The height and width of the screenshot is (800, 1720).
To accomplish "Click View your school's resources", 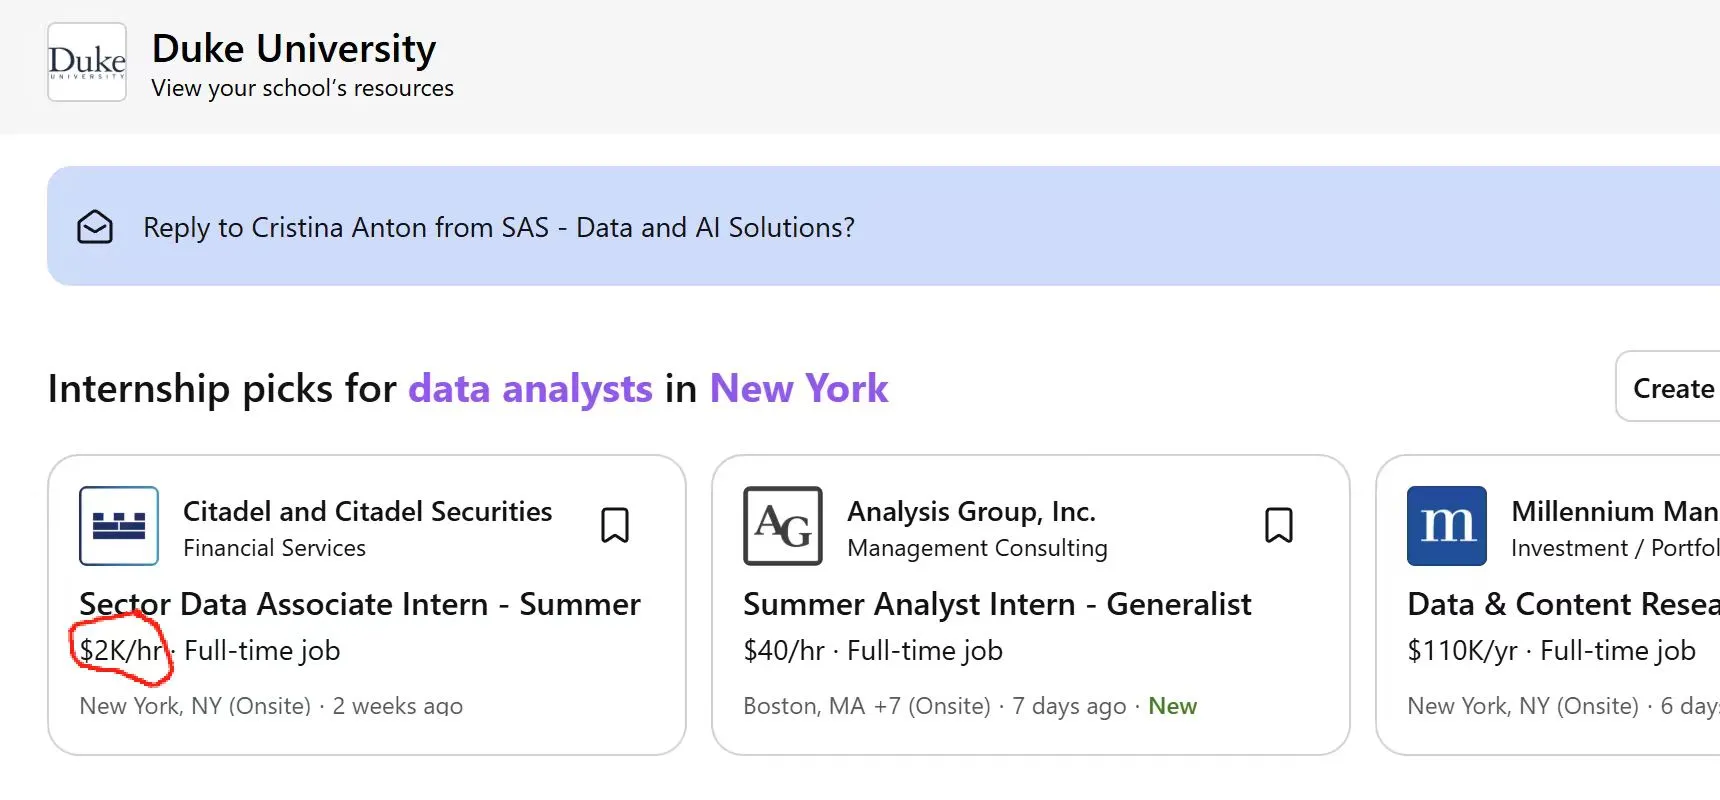I will (x=302, y=88).
